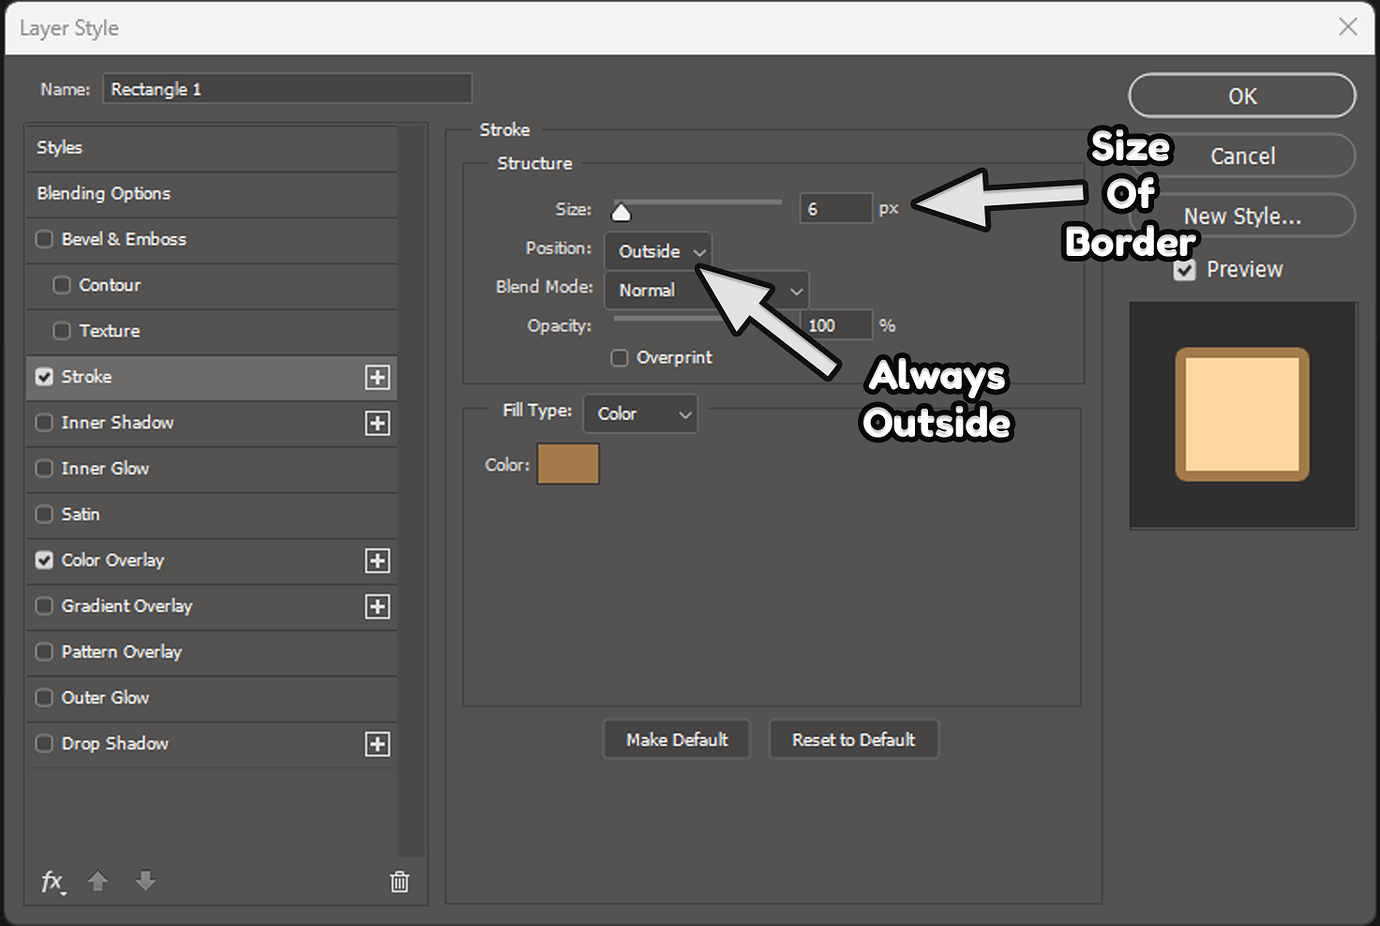Click the down arrow to move effect down
Viewport: 1380px width, 926px height.
pos(145,882)
